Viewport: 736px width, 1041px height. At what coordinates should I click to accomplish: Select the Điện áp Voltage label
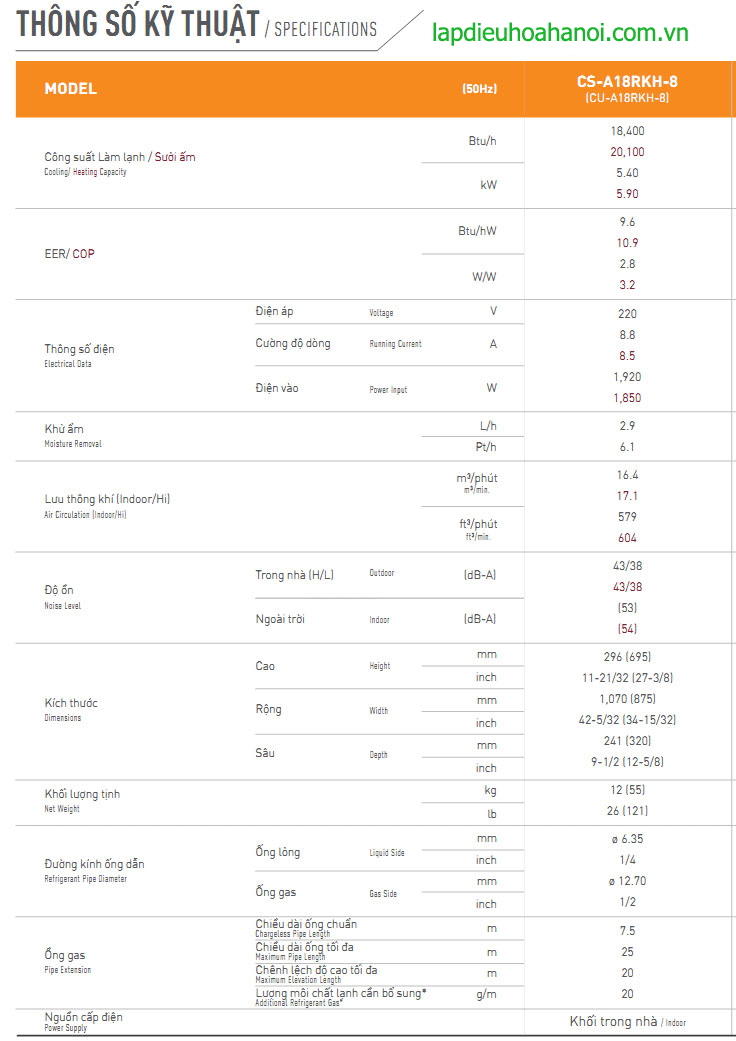[x=274, y=312]
